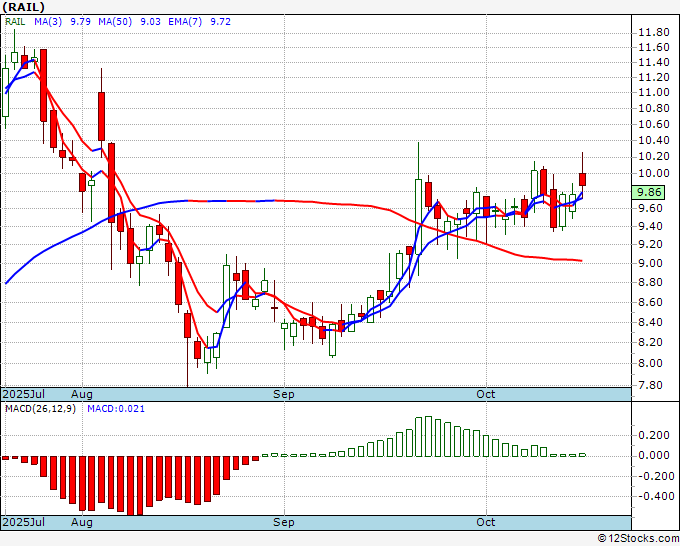Image resolution: width=680 pixels, height=546 pixels.
Task: Click the Aug label on price chart axis
Action: pos(82,394)
